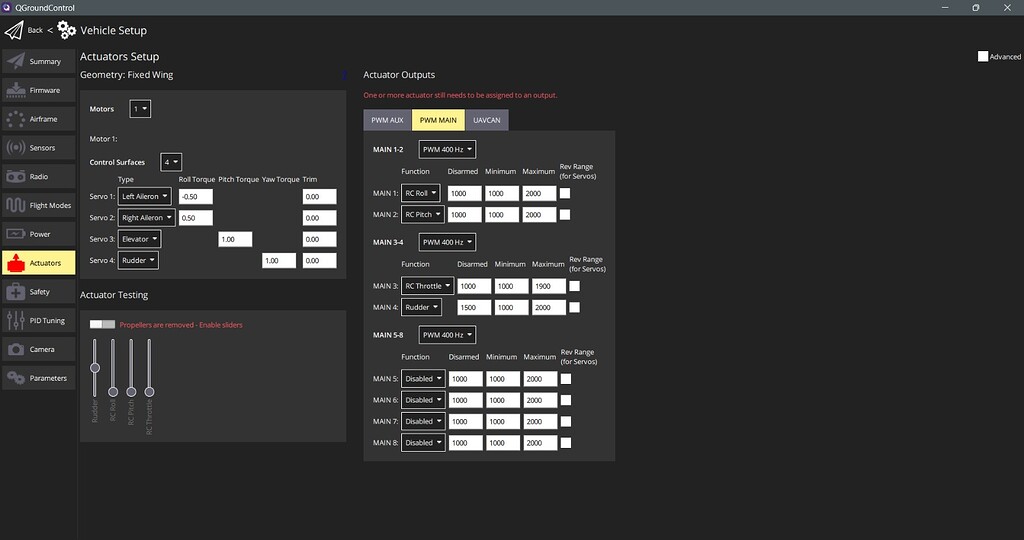This screenshot has width=1024, height=540.
Task: Click the Radio controller icon
Action: [16, 177]
